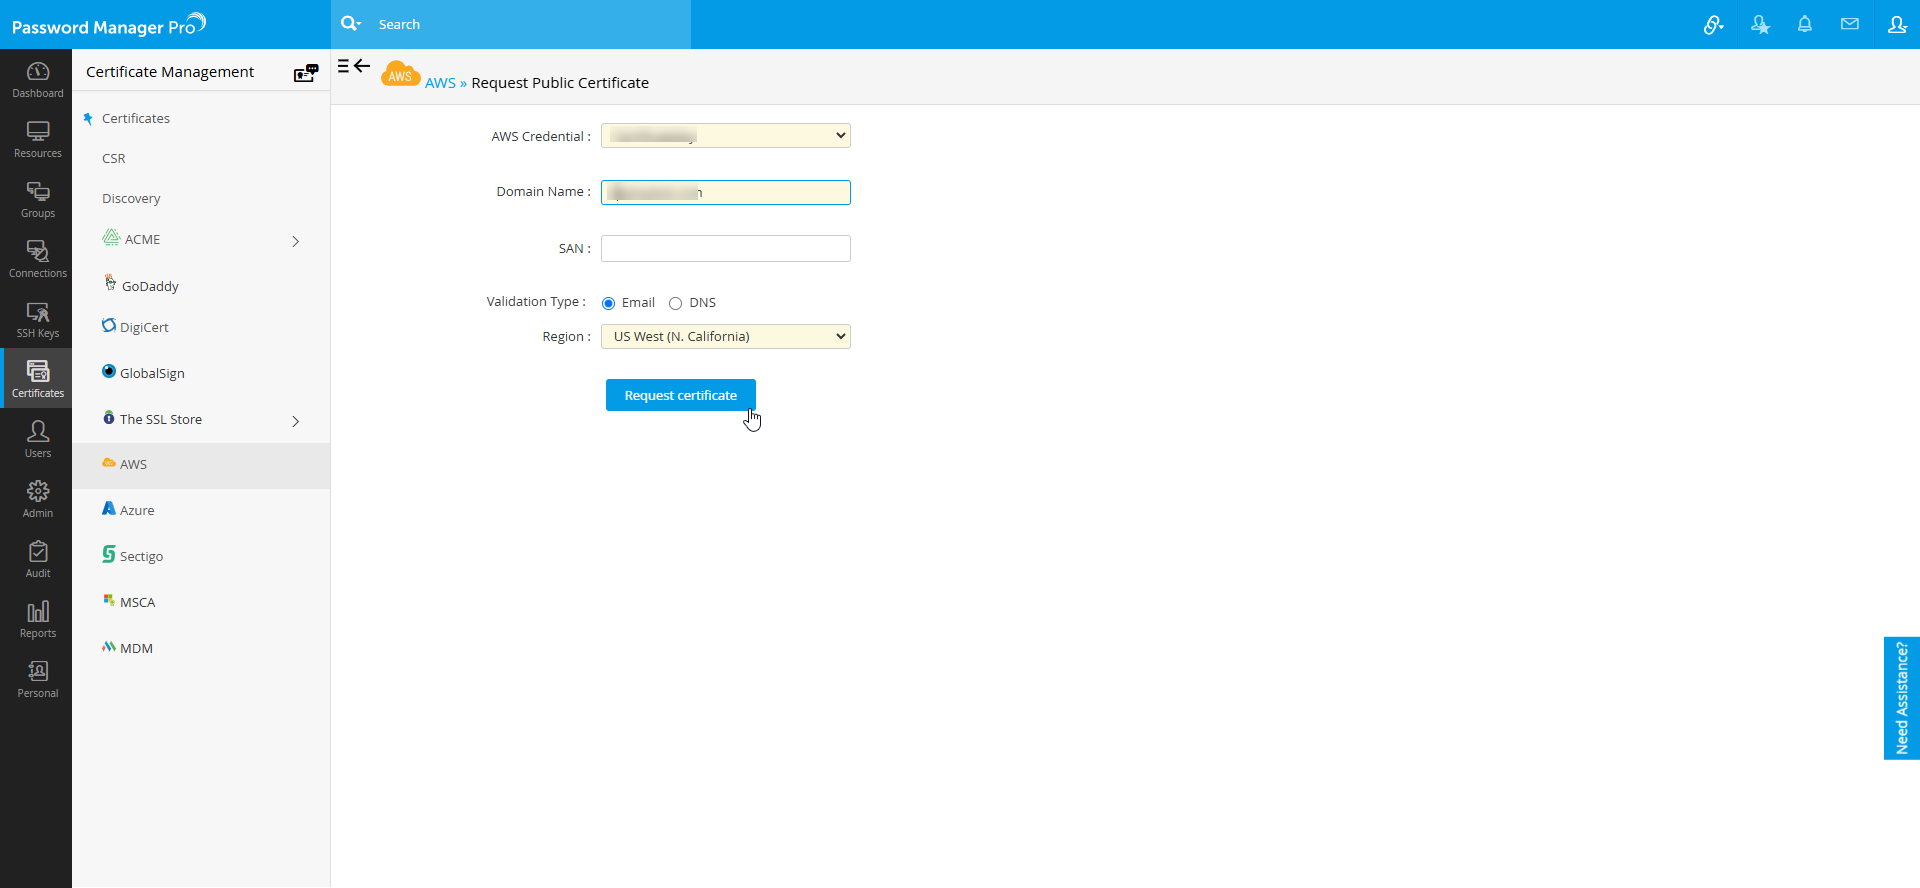Open the user profile icon
The height and width of the screenshot is (888, 1920).
coord(1897,24)
